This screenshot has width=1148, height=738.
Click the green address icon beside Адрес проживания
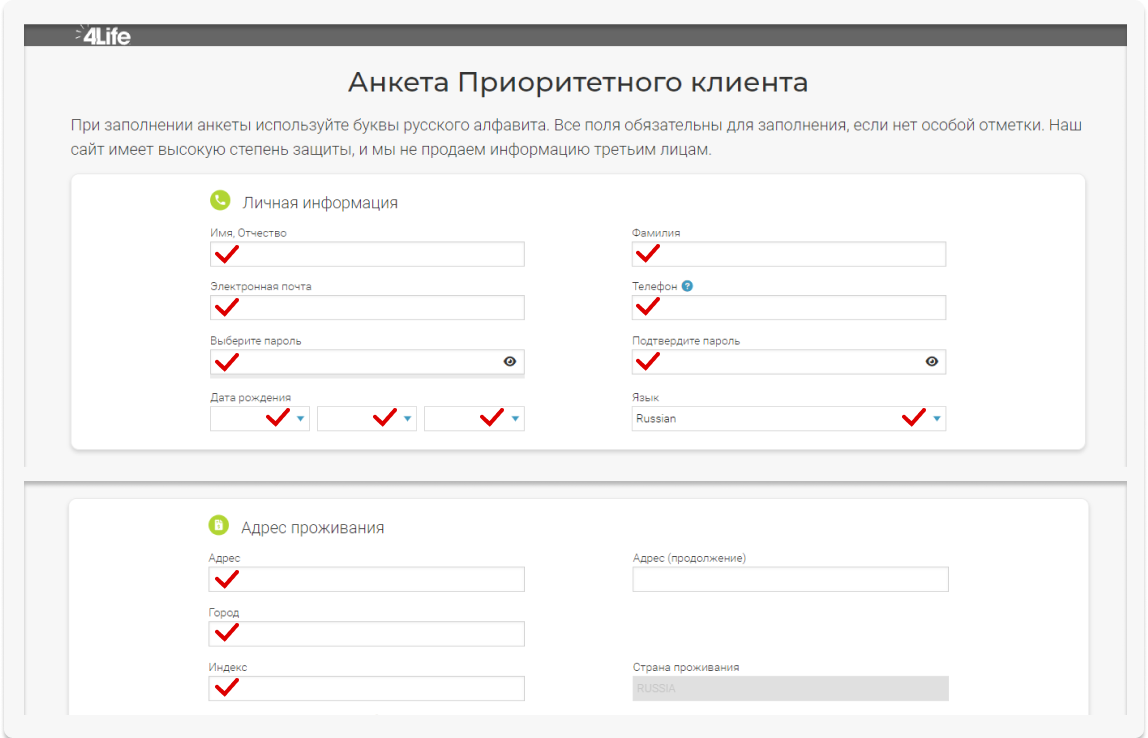tap(218, 526)
